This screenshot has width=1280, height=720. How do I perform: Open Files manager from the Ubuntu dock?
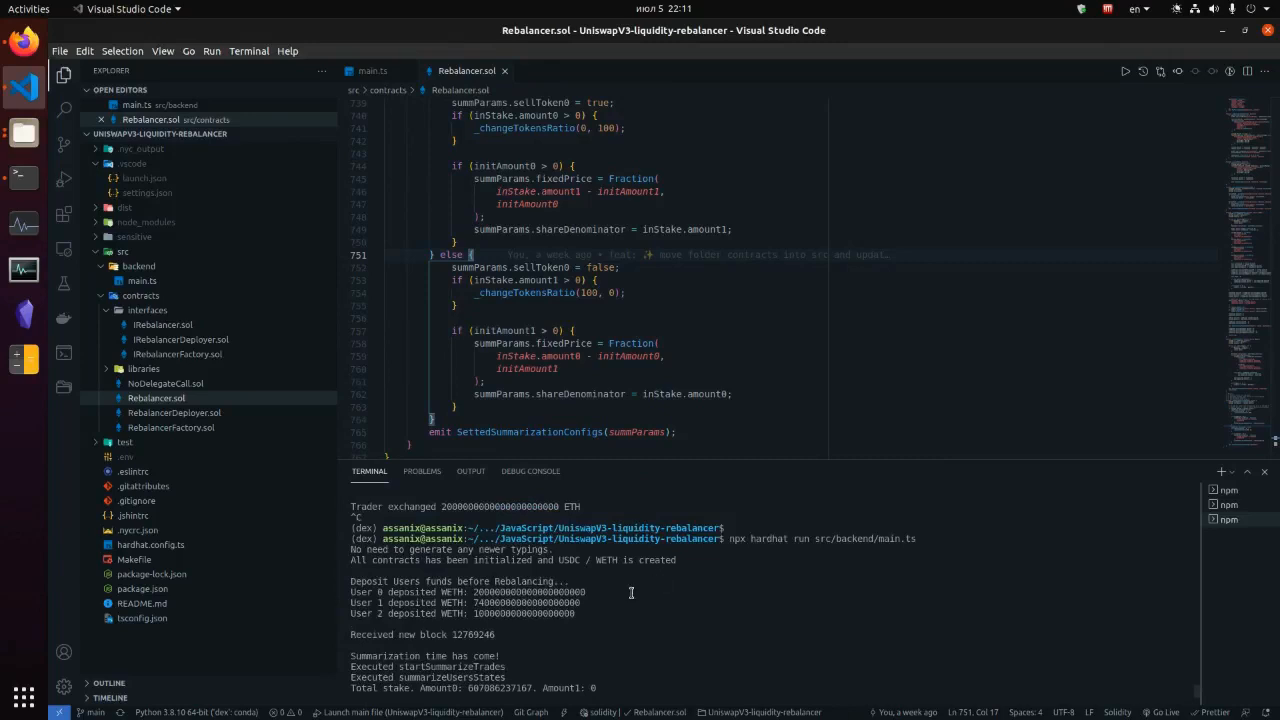(24, 133)
